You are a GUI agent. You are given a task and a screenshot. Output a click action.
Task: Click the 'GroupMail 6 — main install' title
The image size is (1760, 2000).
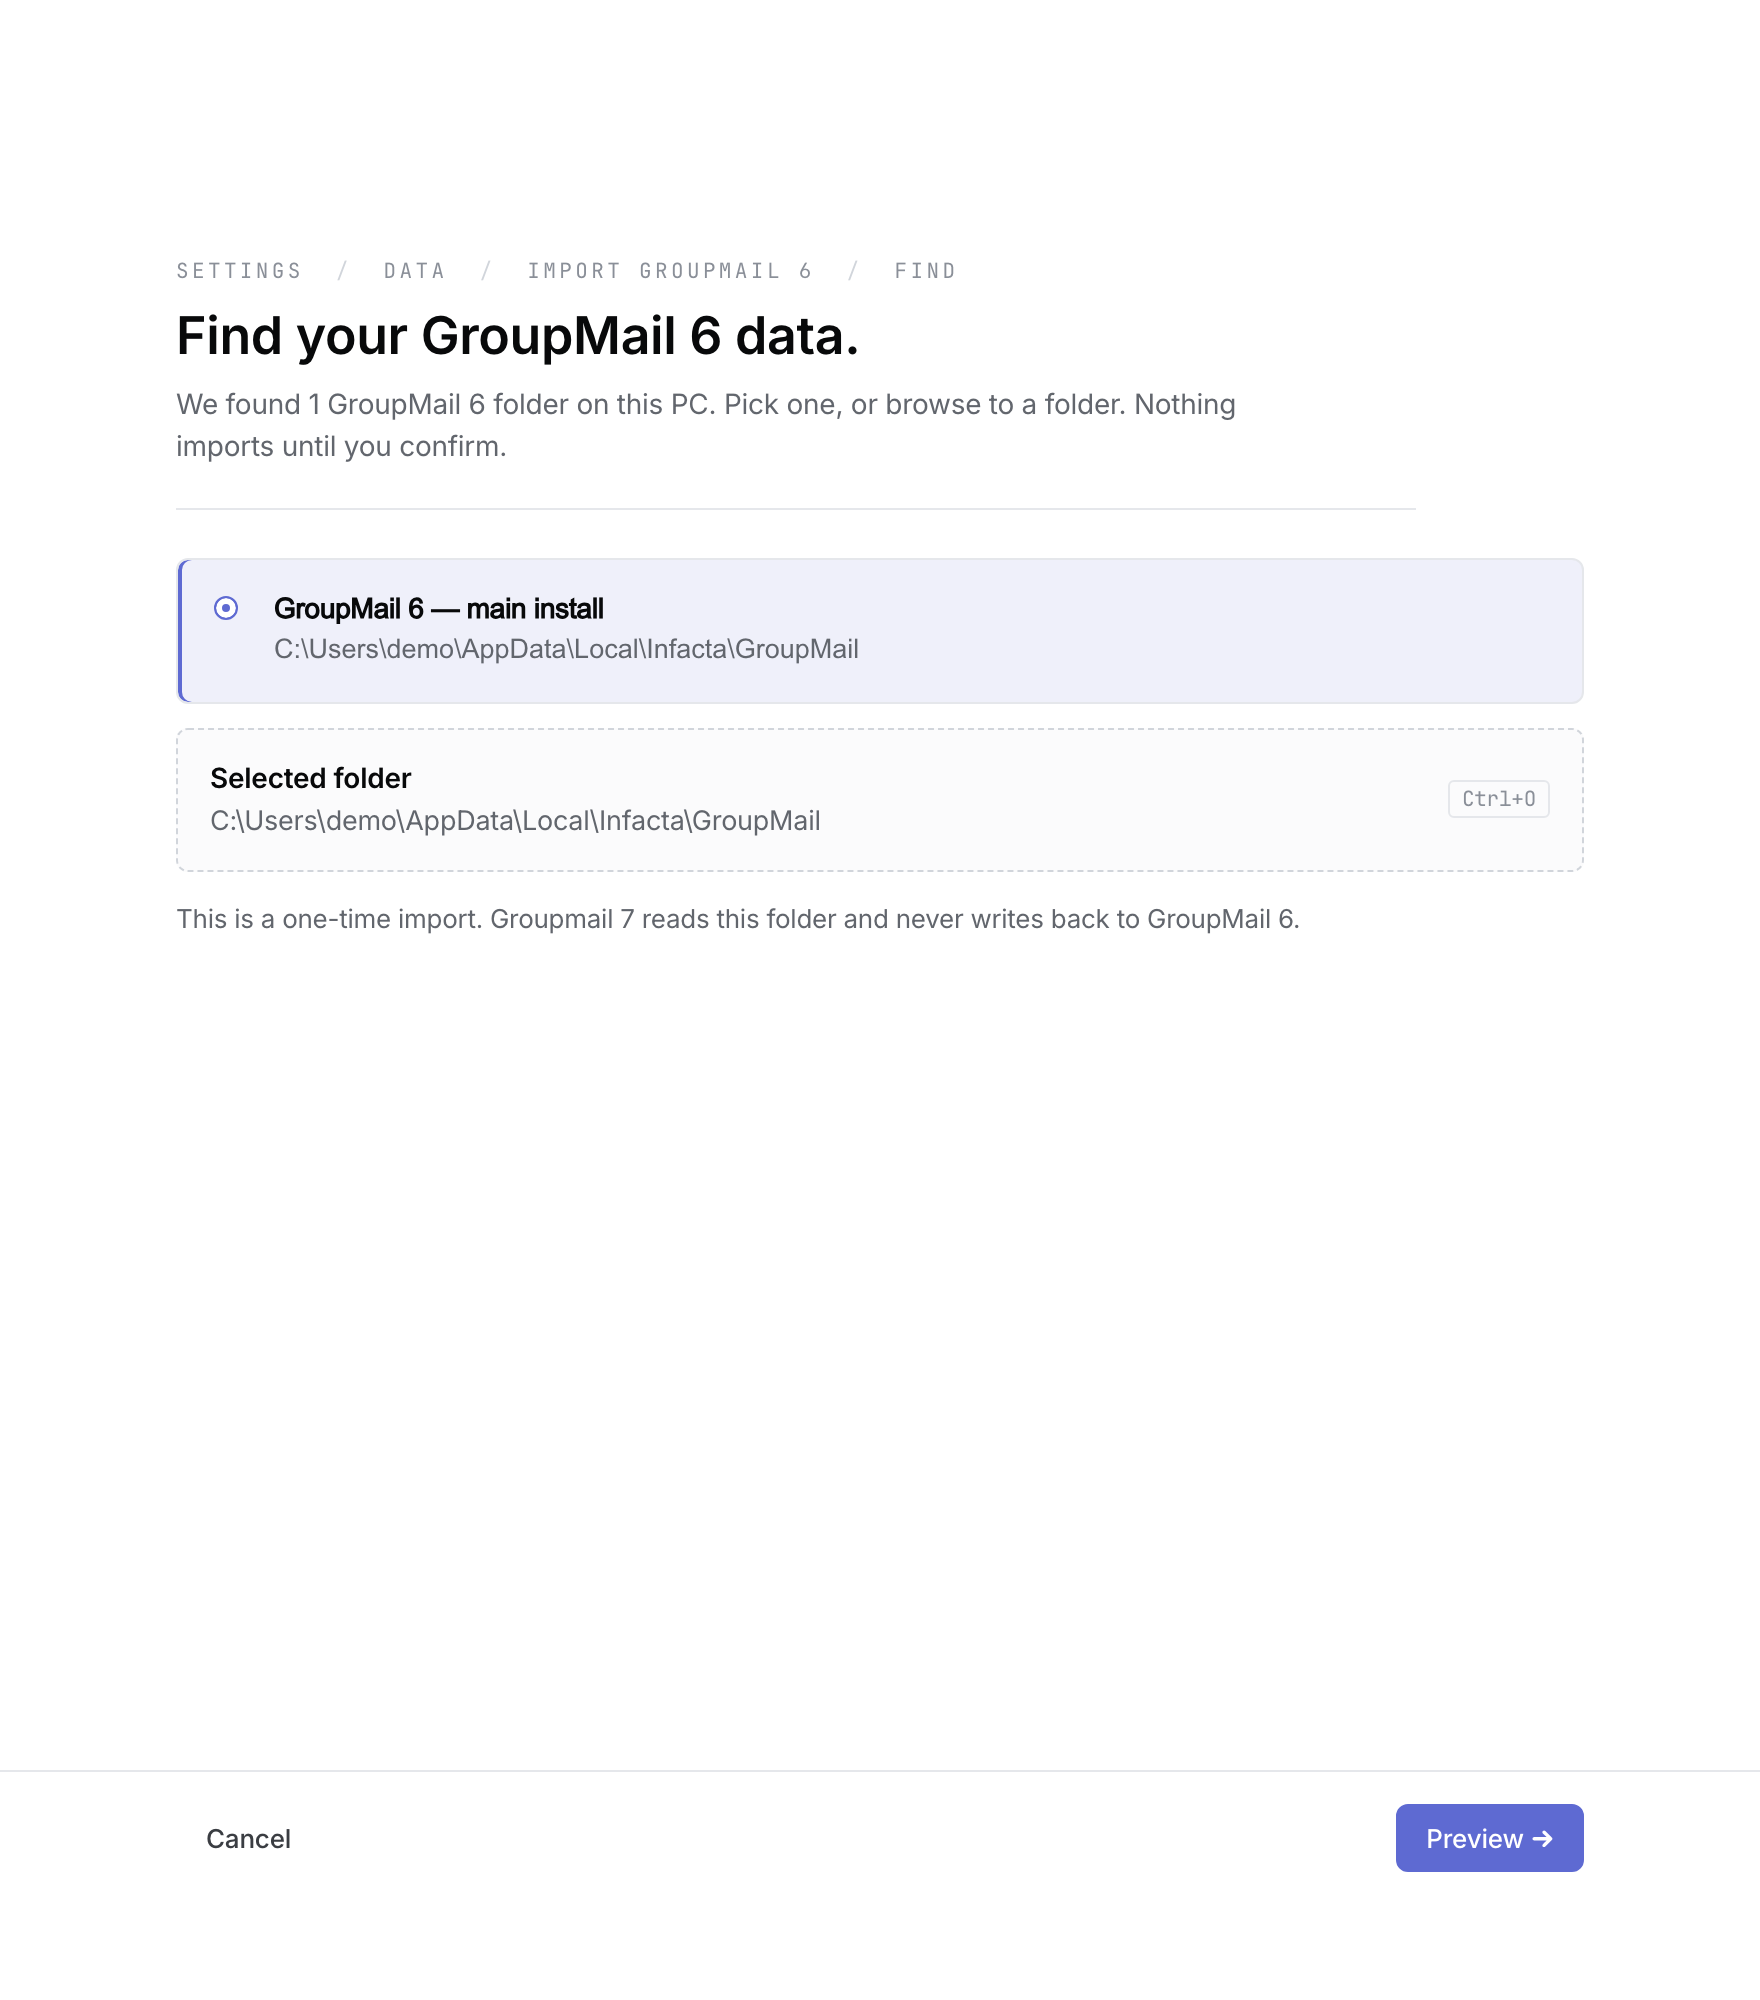coord(438,608)
